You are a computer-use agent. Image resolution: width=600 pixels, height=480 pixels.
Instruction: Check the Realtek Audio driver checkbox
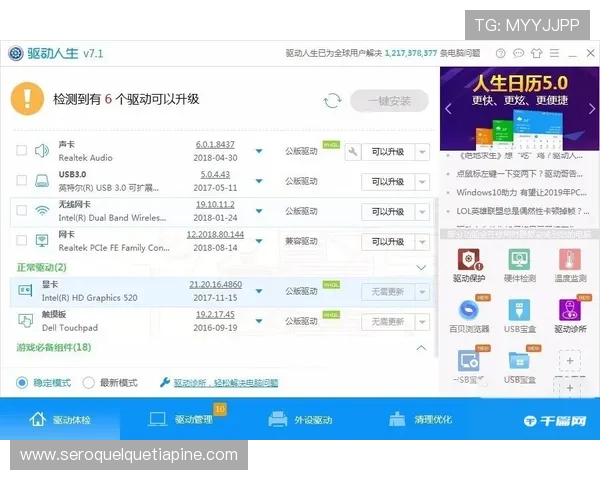[x=22, y=150]
